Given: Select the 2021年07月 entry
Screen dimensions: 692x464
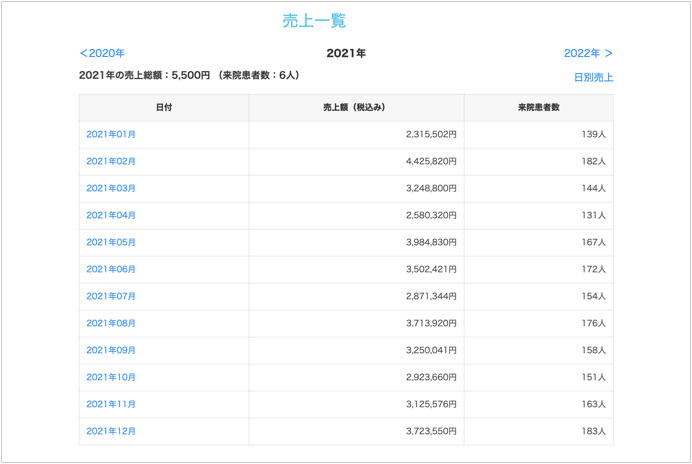Looking at the screenshot, I should click(x=111, y=296).
